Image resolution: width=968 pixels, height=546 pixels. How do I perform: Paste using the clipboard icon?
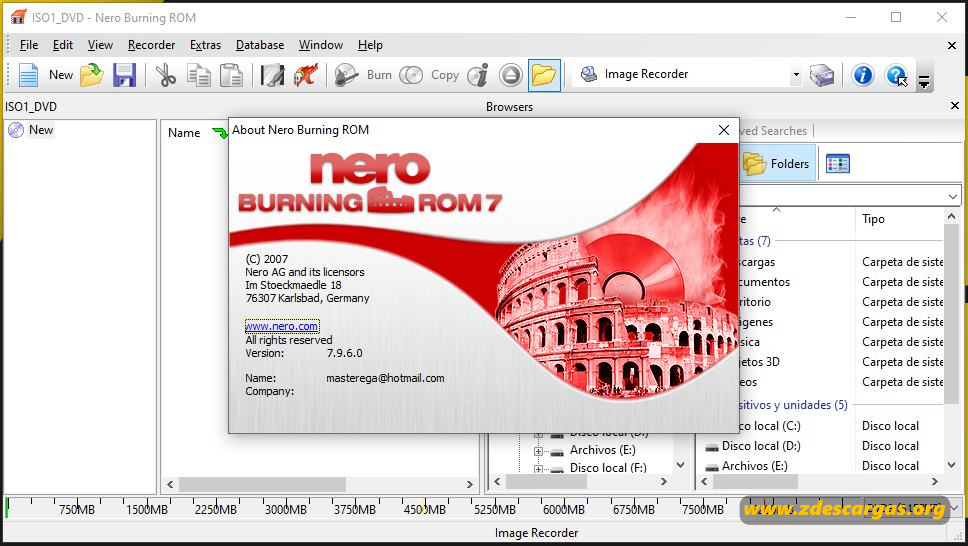point(231,75)
